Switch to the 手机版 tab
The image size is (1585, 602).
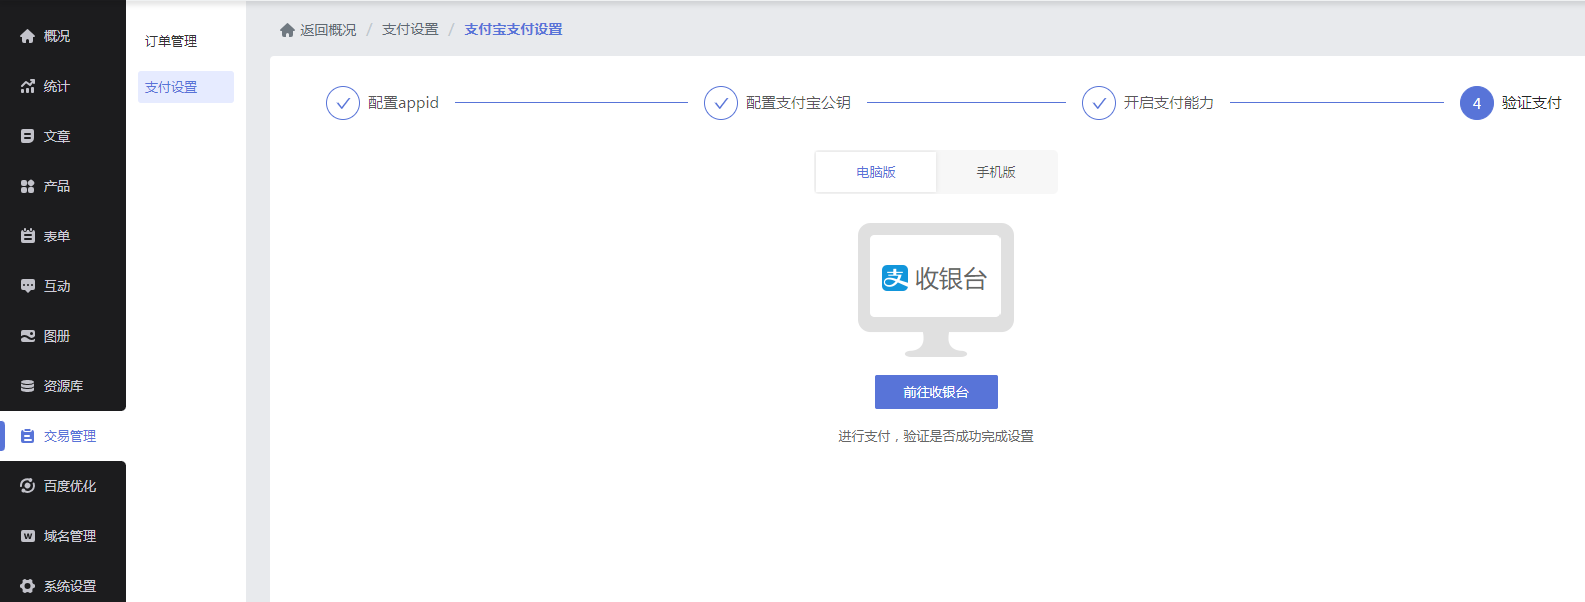coord(996,172)
